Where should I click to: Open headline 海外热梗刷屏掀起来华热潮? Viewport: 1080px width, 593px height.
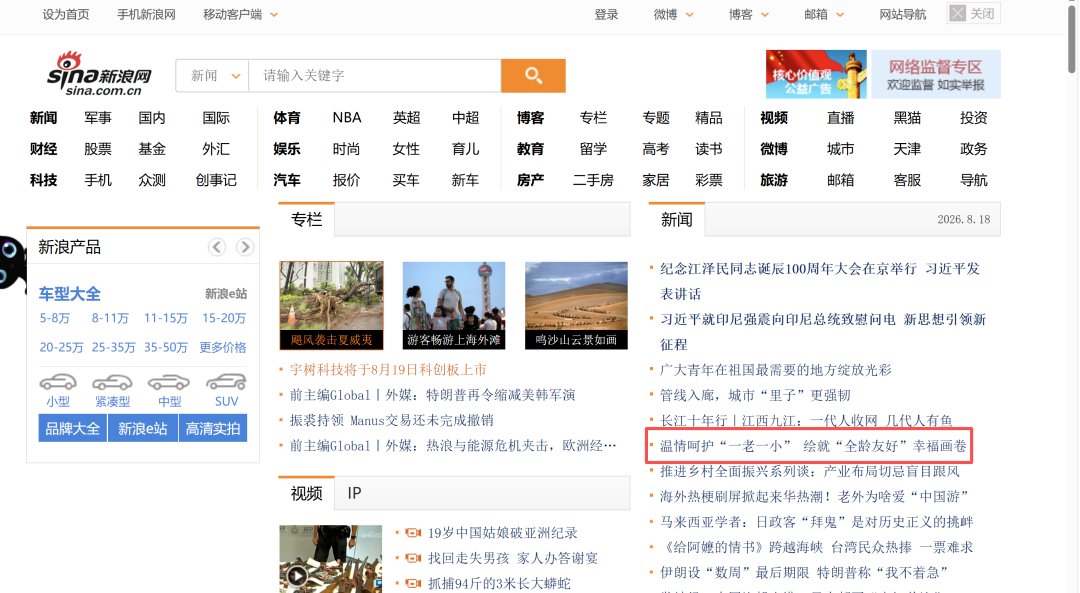(x=814, y=497)
